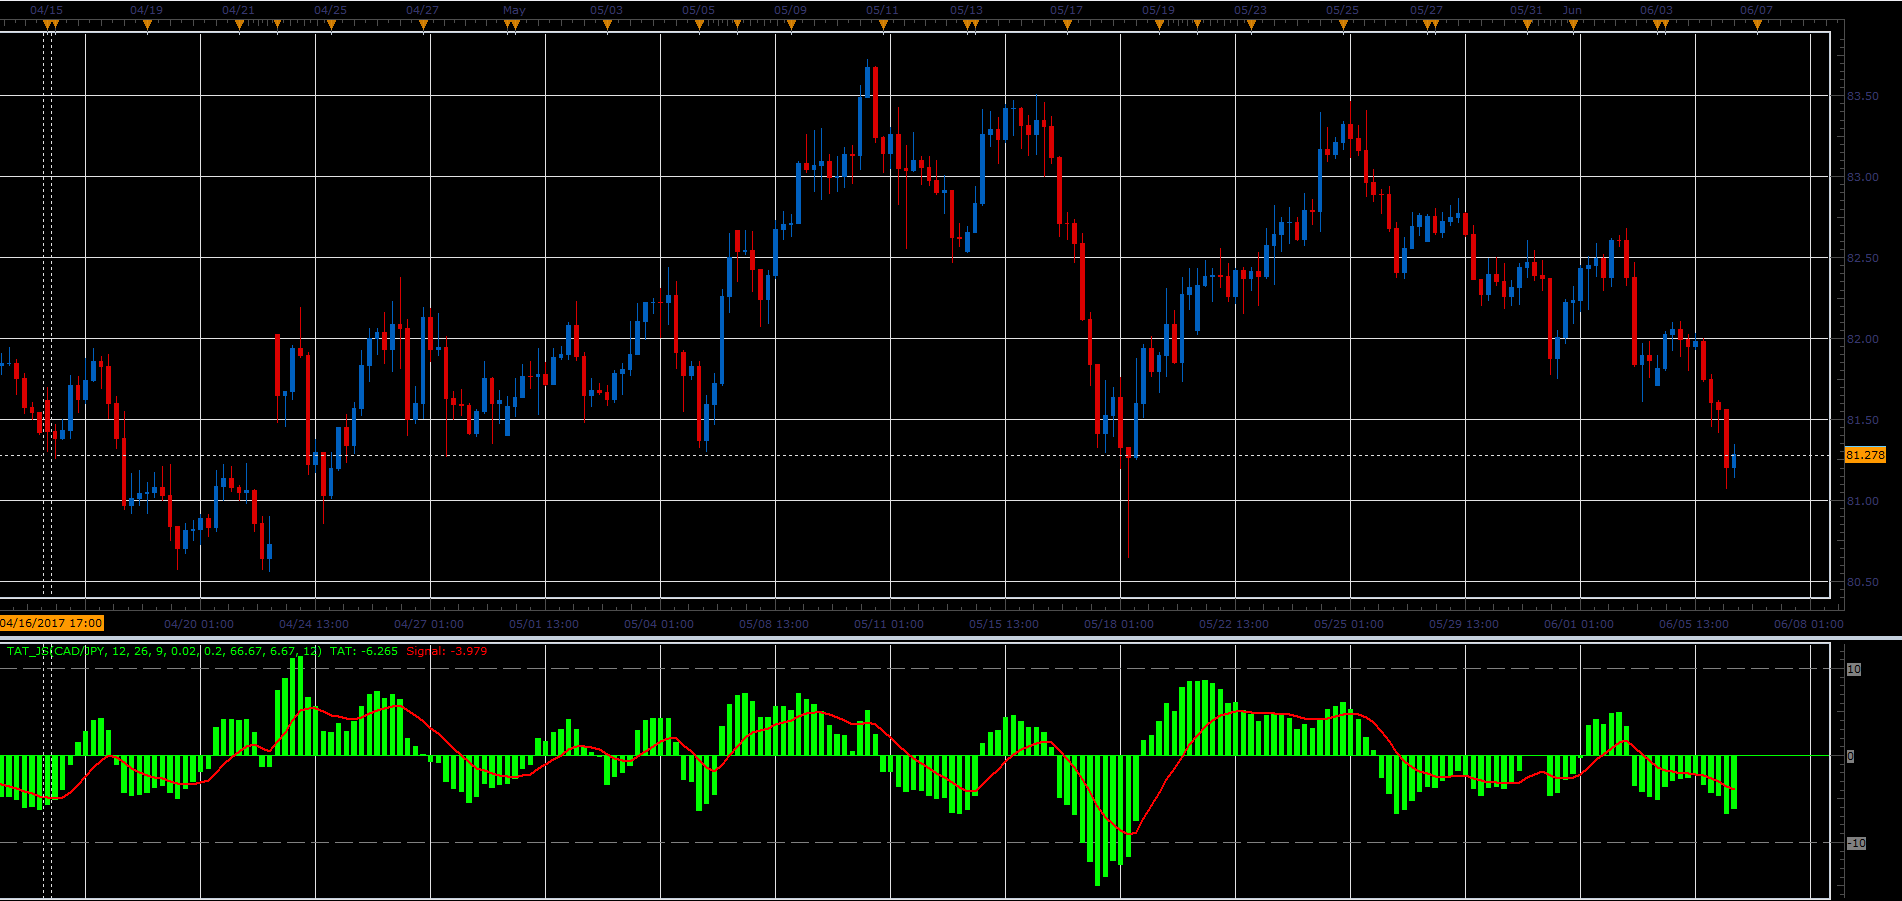Viewport: 1902px width, 901px height.
Task: Click the orange 81.278 current price tag
Action: 1865,455
